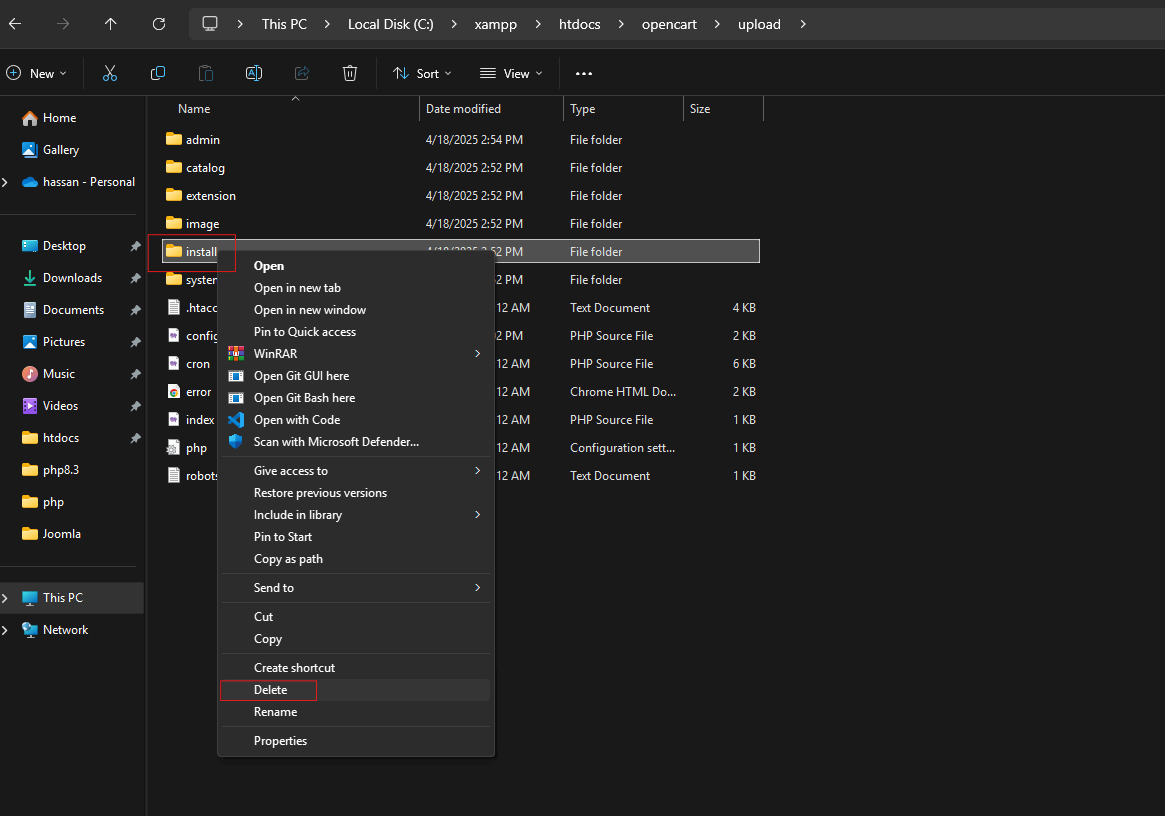The image size is (1165, 816).
Task: Click the trash Delete icon in toolbar
Action: click(x=350, y=73)
